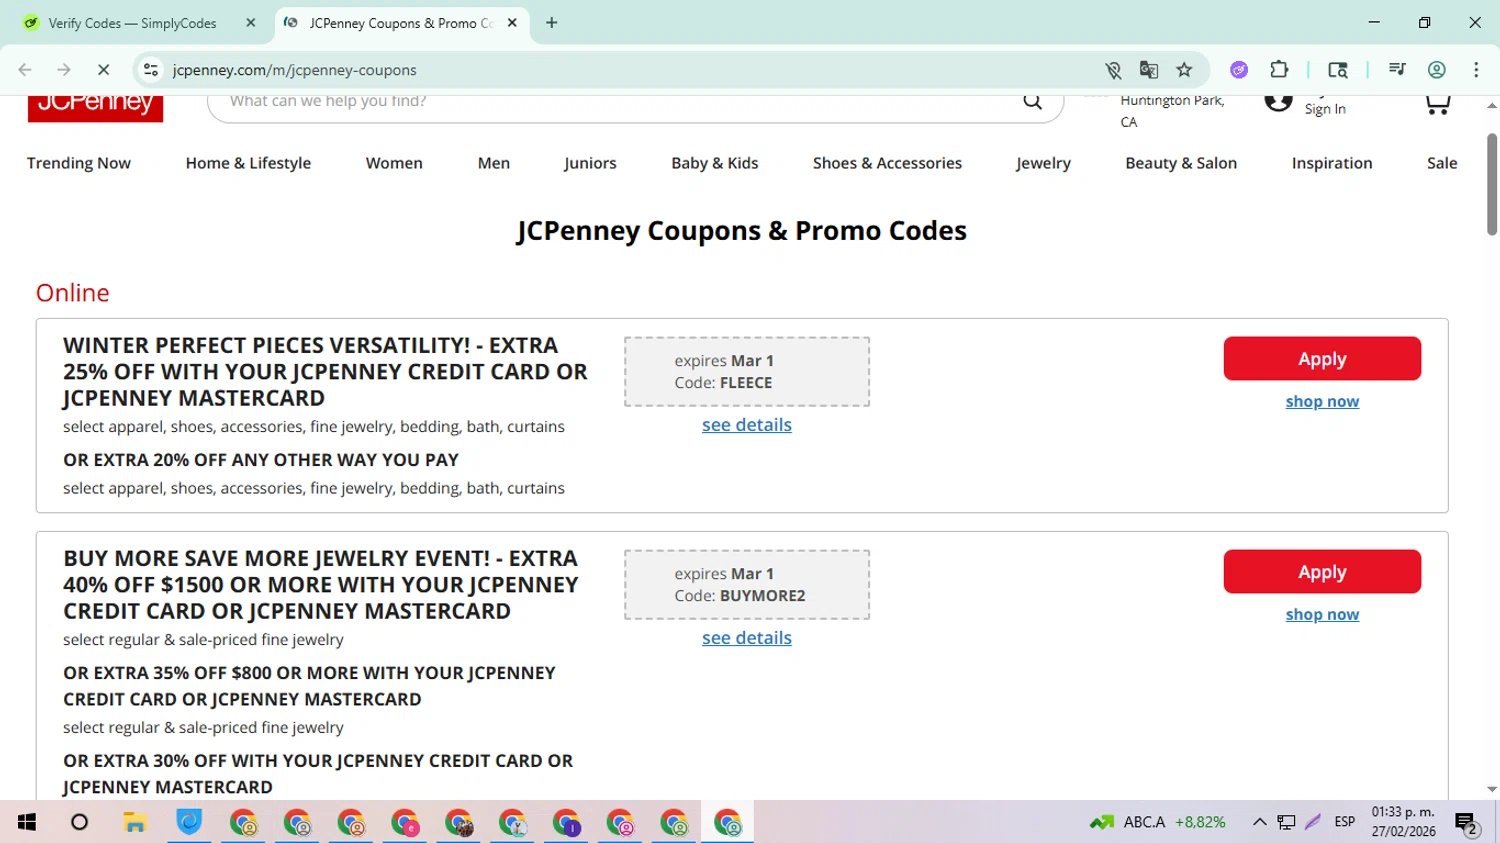See details of the BUYMORE2 coupon

(x=747, y=638)
